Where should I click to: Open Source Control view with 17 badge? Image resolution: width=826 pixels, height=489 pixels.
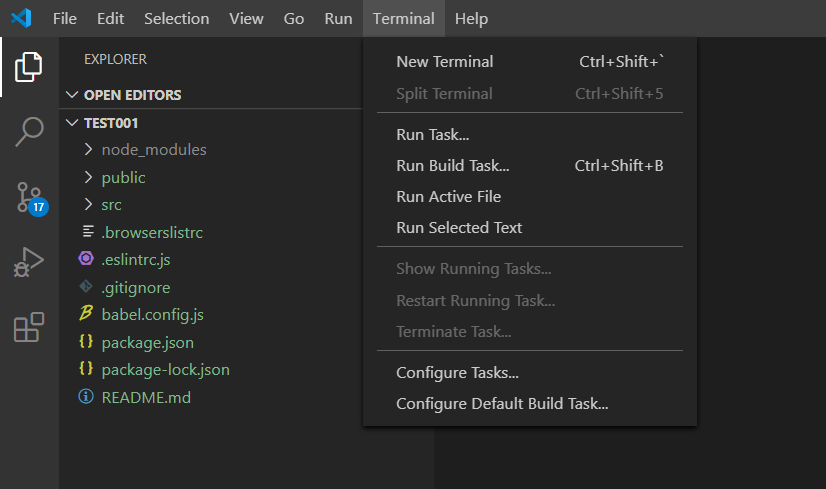click(x=29, y=198)
